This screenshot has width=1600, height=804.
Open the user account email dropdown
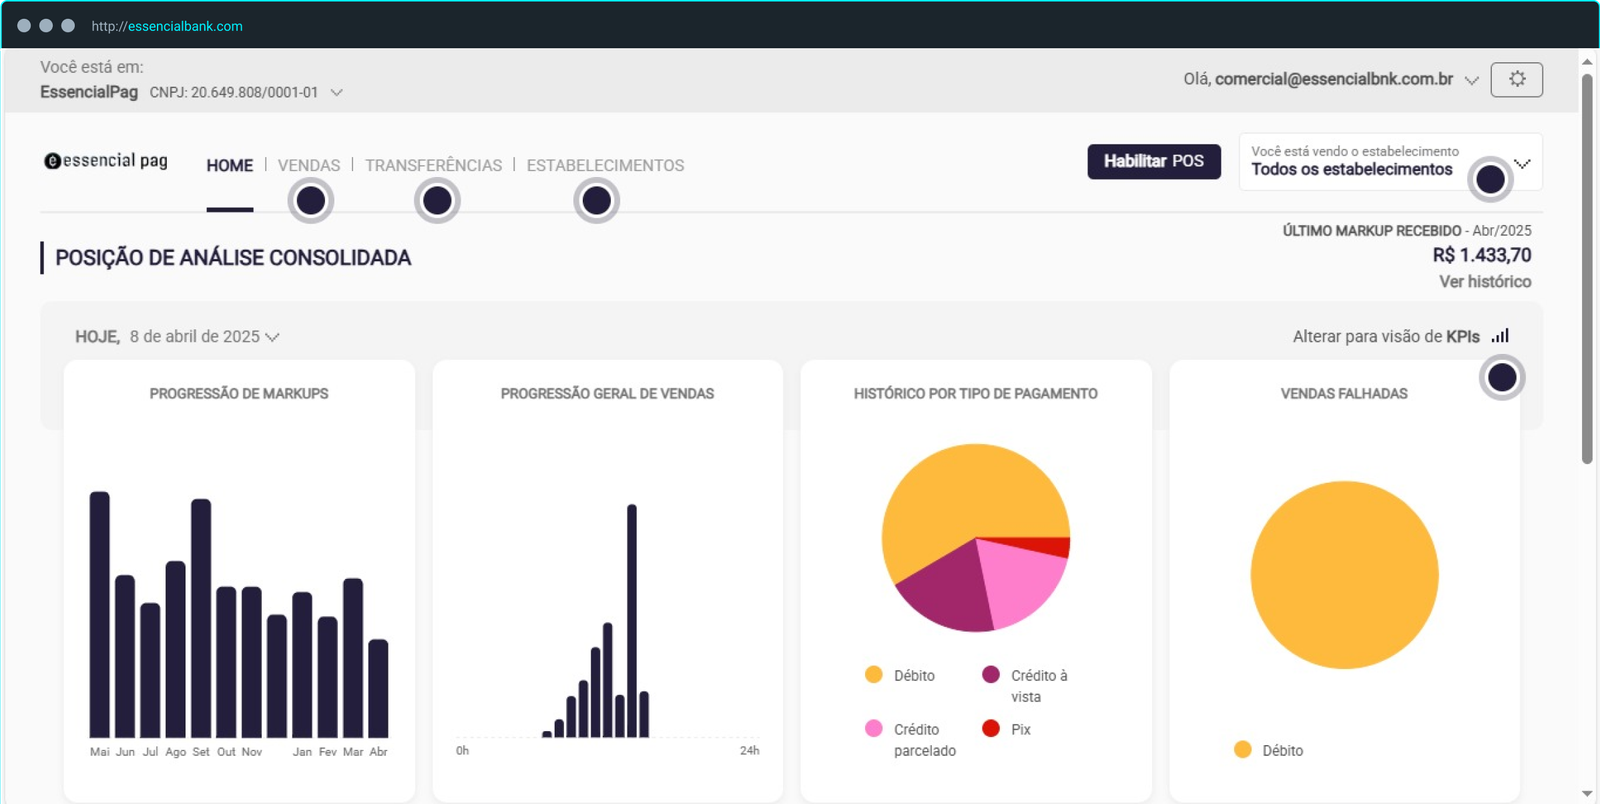pyautogui.click(x=1471, y=80)
